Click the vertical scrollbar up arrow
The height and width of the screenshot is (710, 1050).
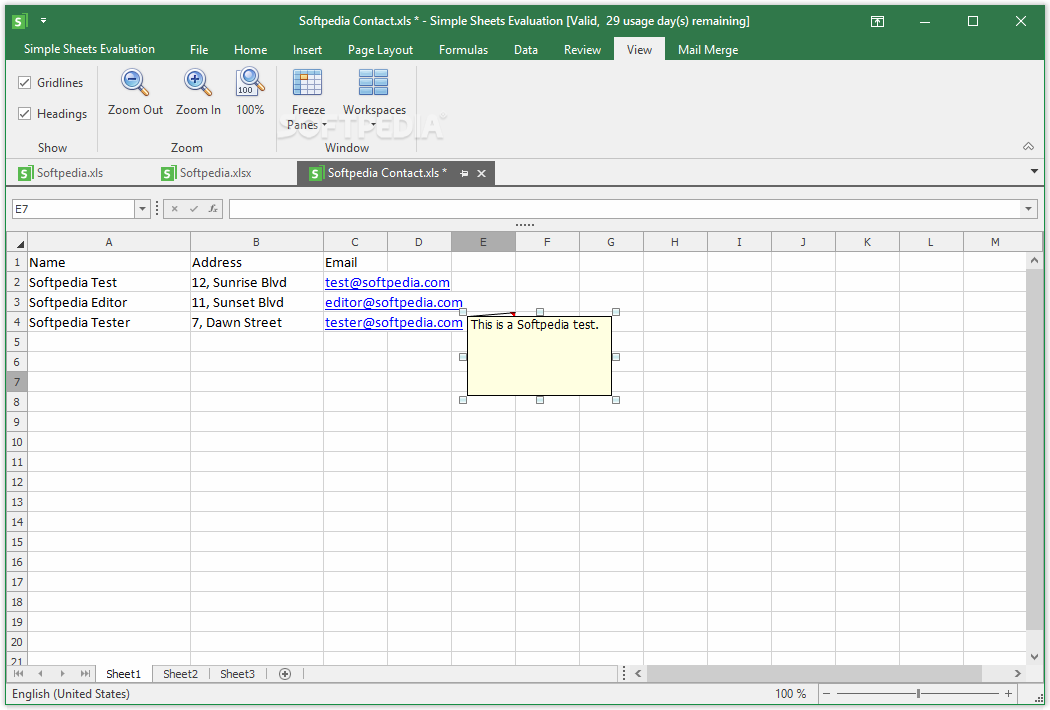(1034, 260)
